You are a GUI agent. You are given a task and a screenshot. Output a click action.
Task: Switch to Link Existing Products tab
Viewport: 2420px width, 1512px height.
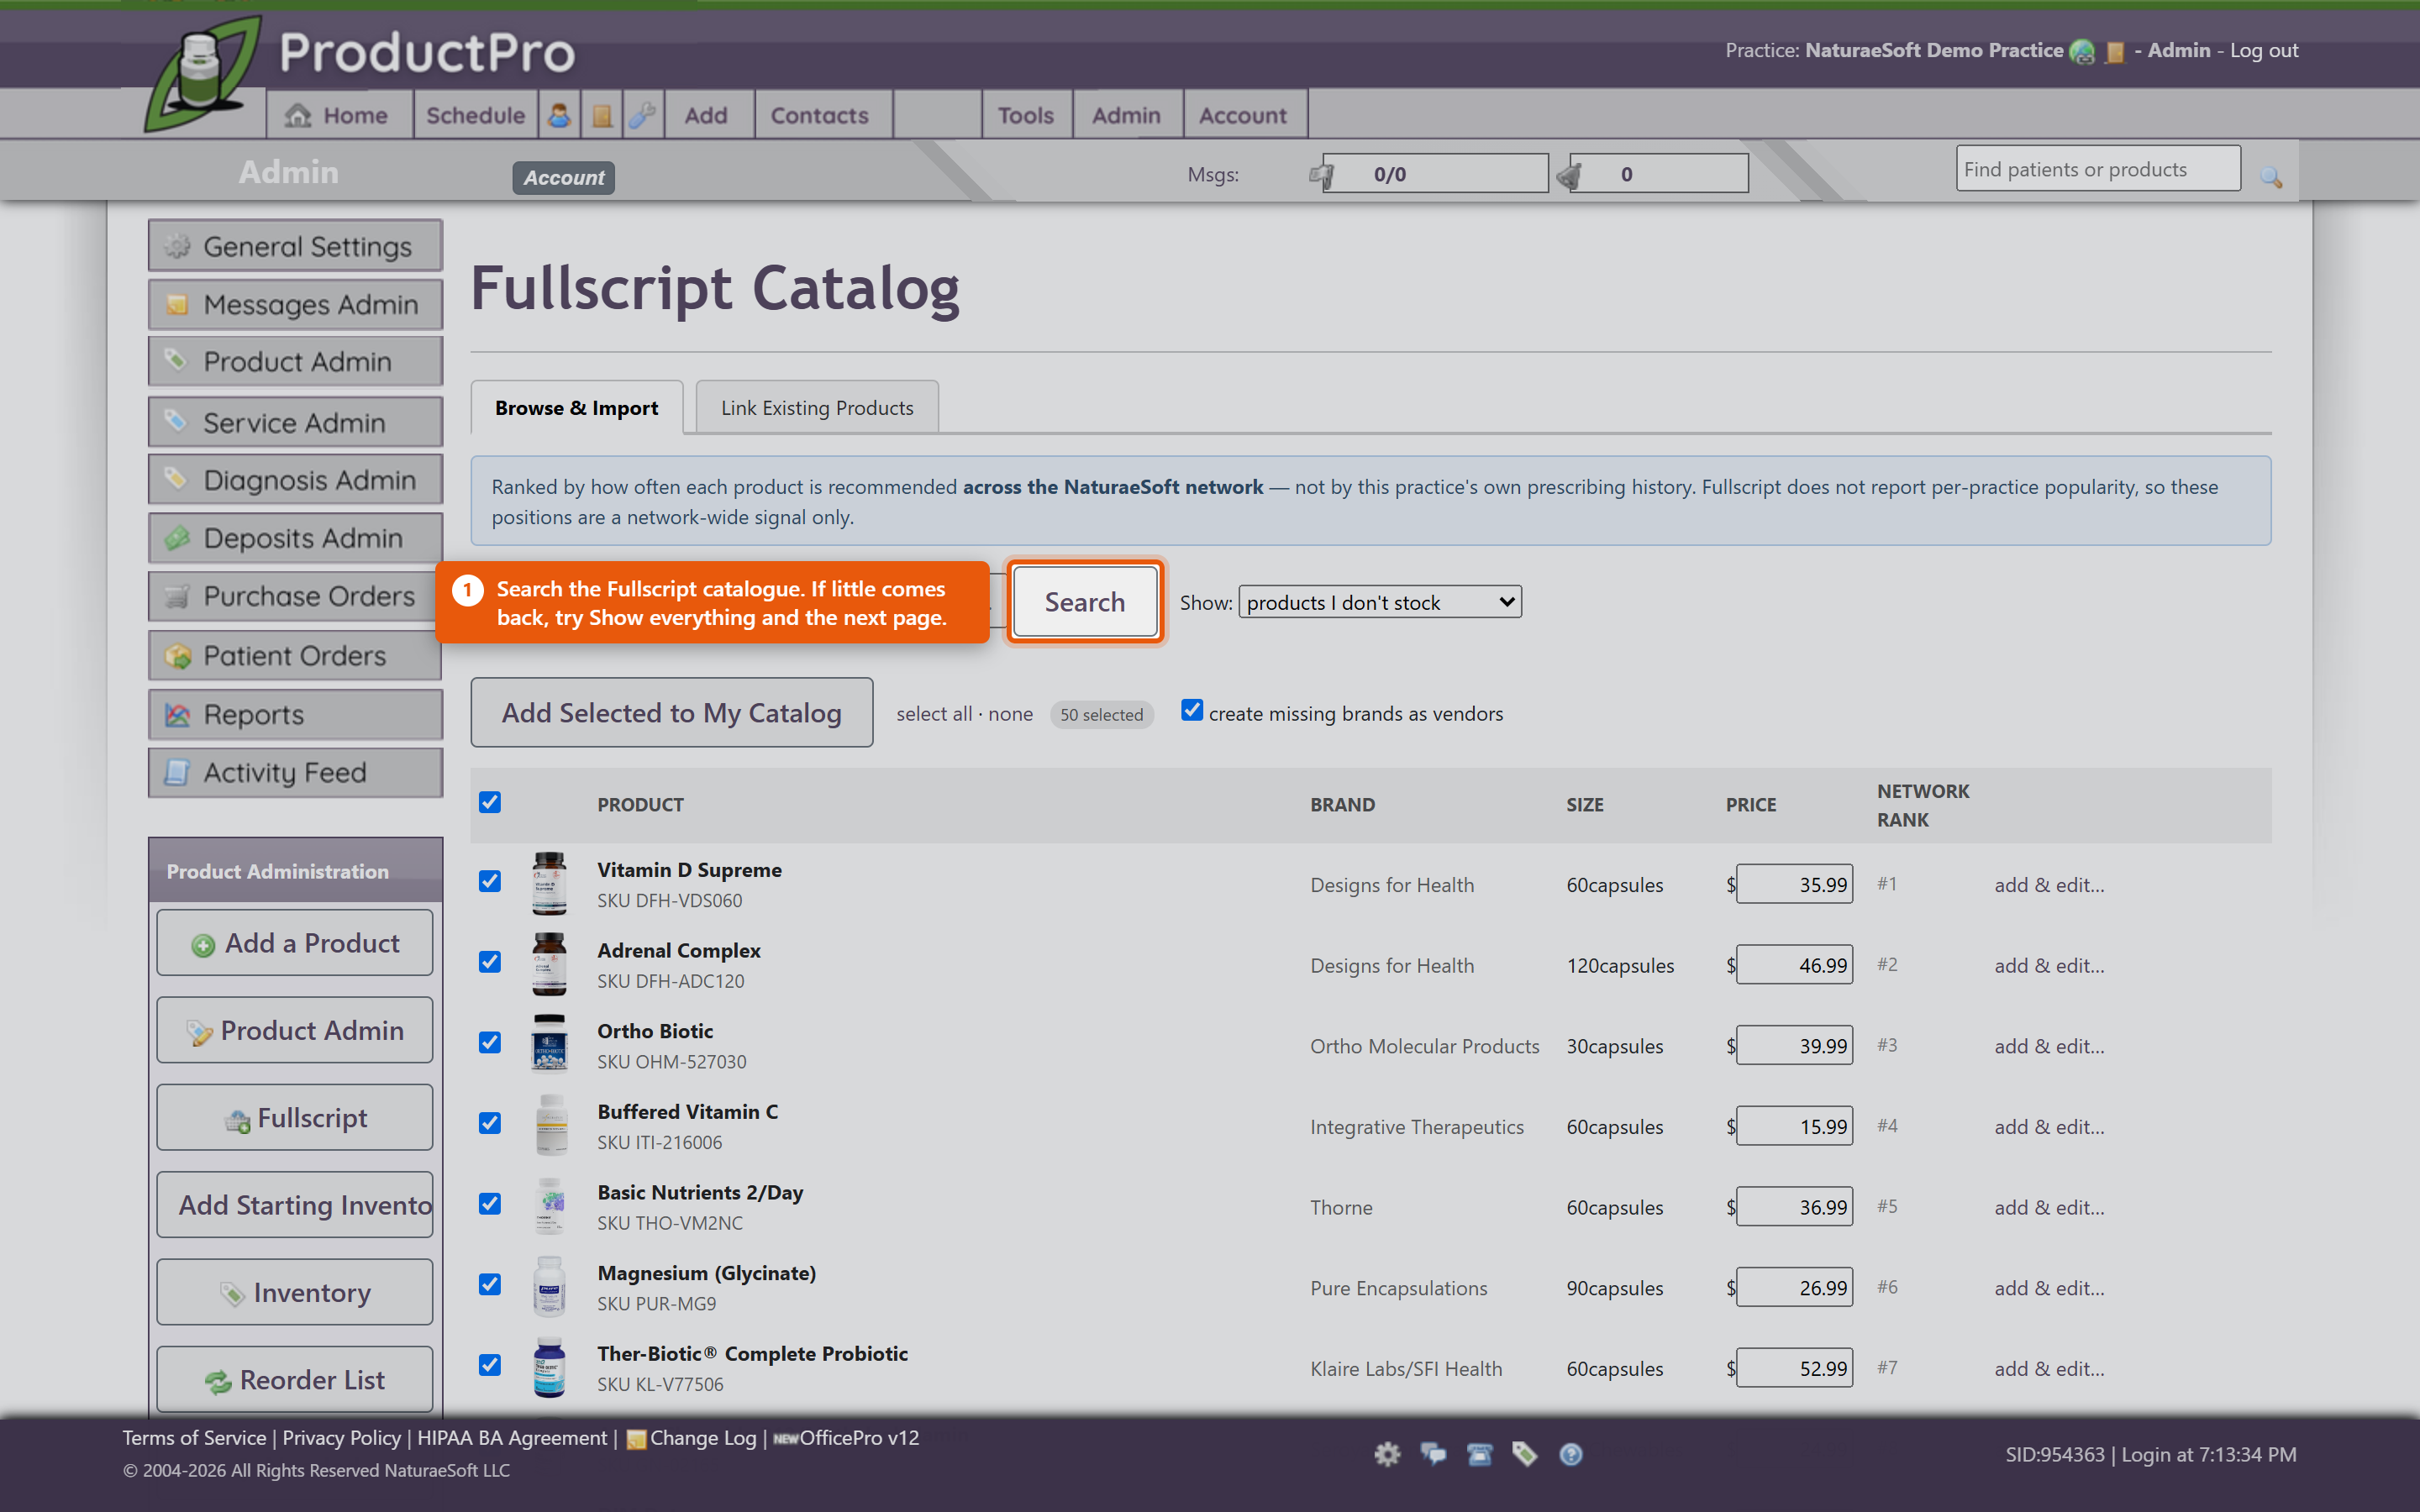pyautogui.click(x=817, y=407)
